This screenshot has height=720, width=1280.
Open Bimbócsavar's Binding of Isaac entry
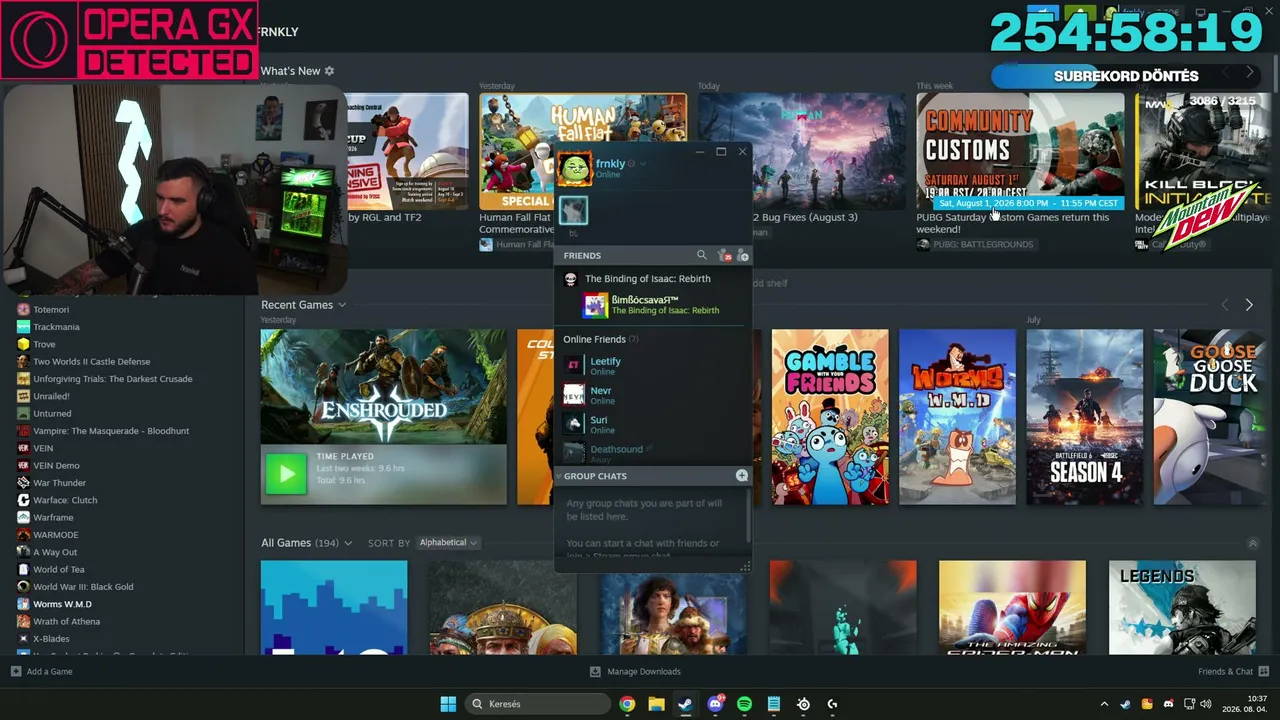pos(652,305)
